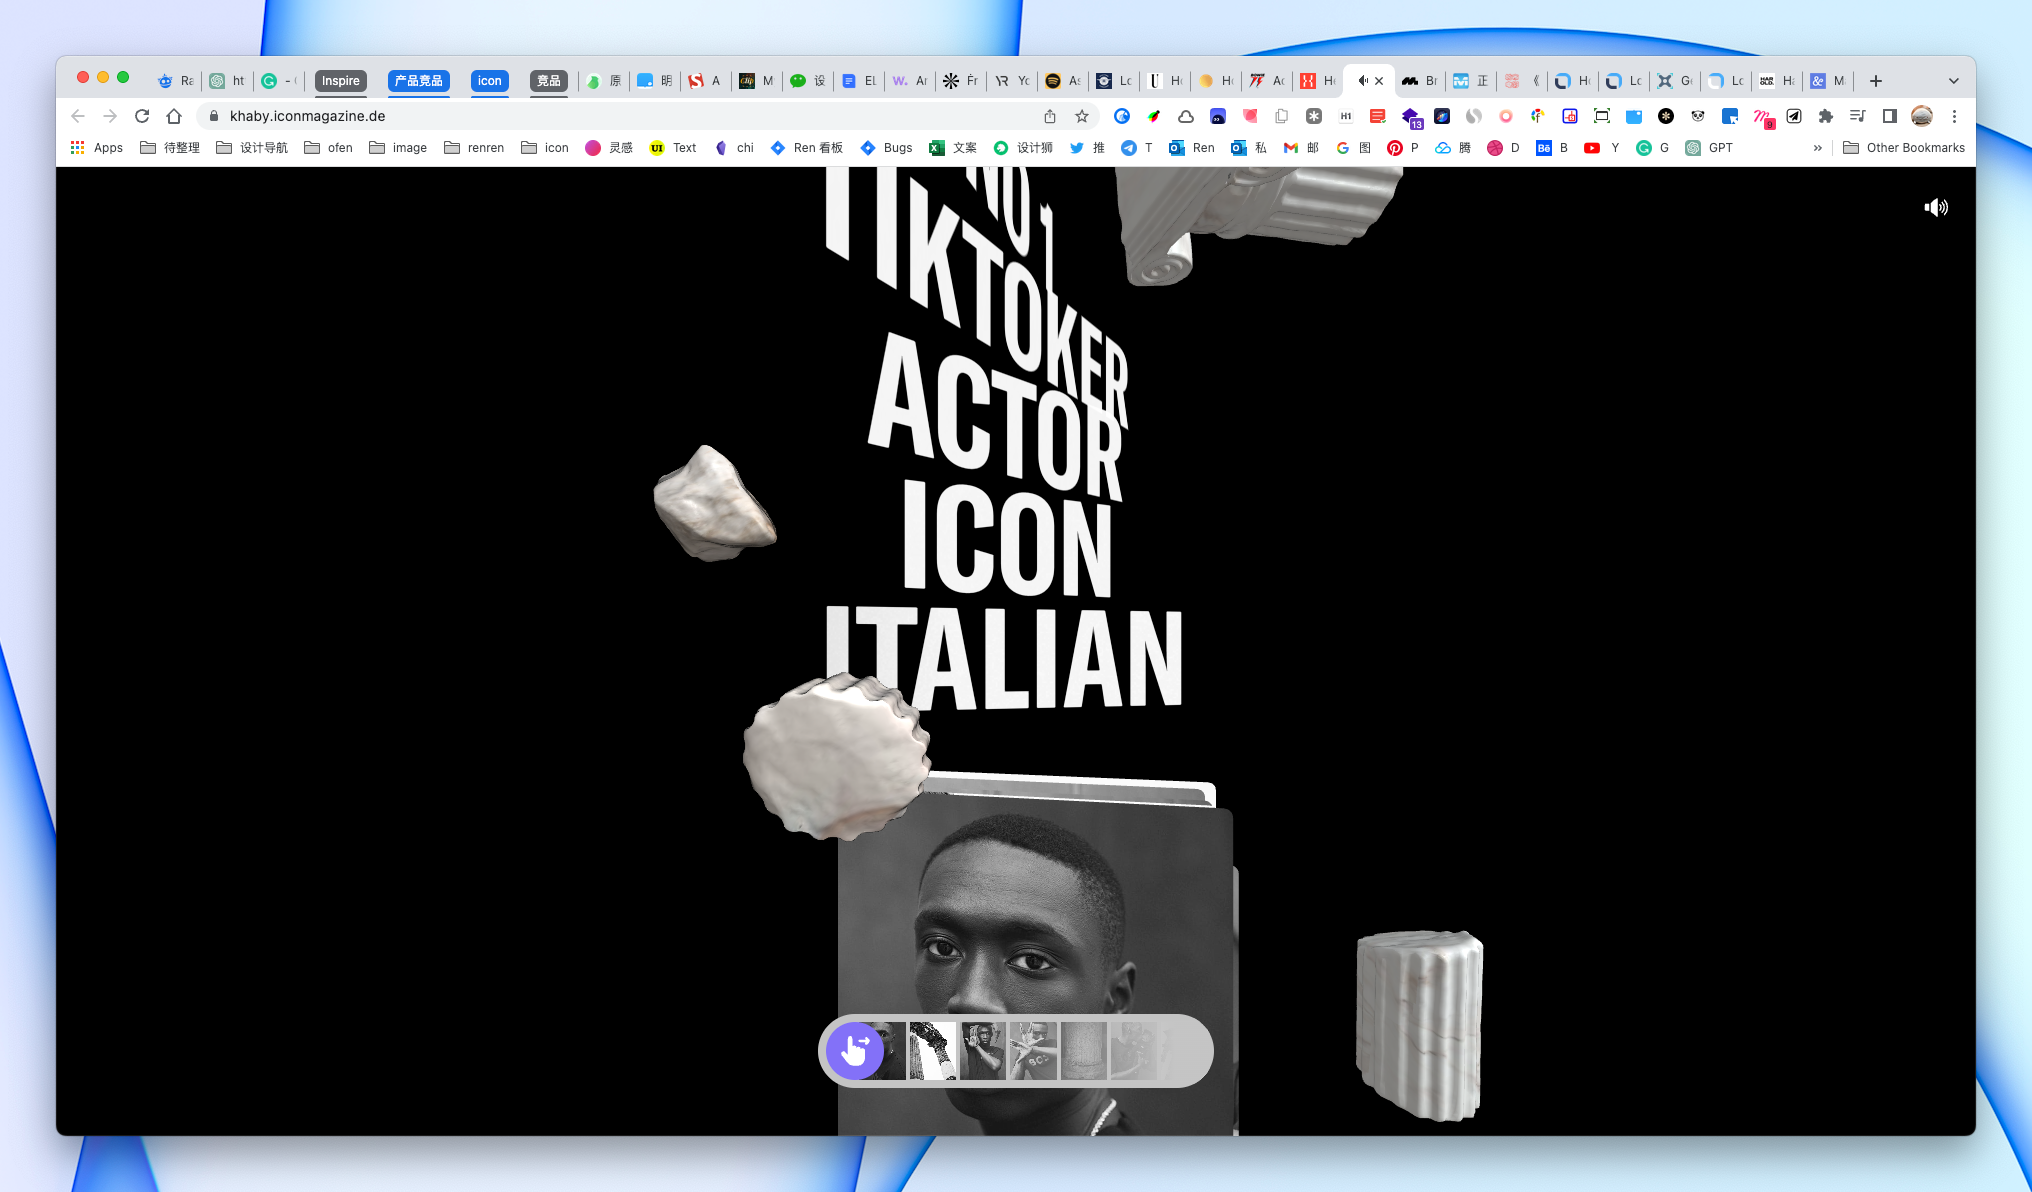The height and width of the screenshot is (1192, 2032).
Task: Click the Share page icon in the address bar
Action: pos(1050,116)
